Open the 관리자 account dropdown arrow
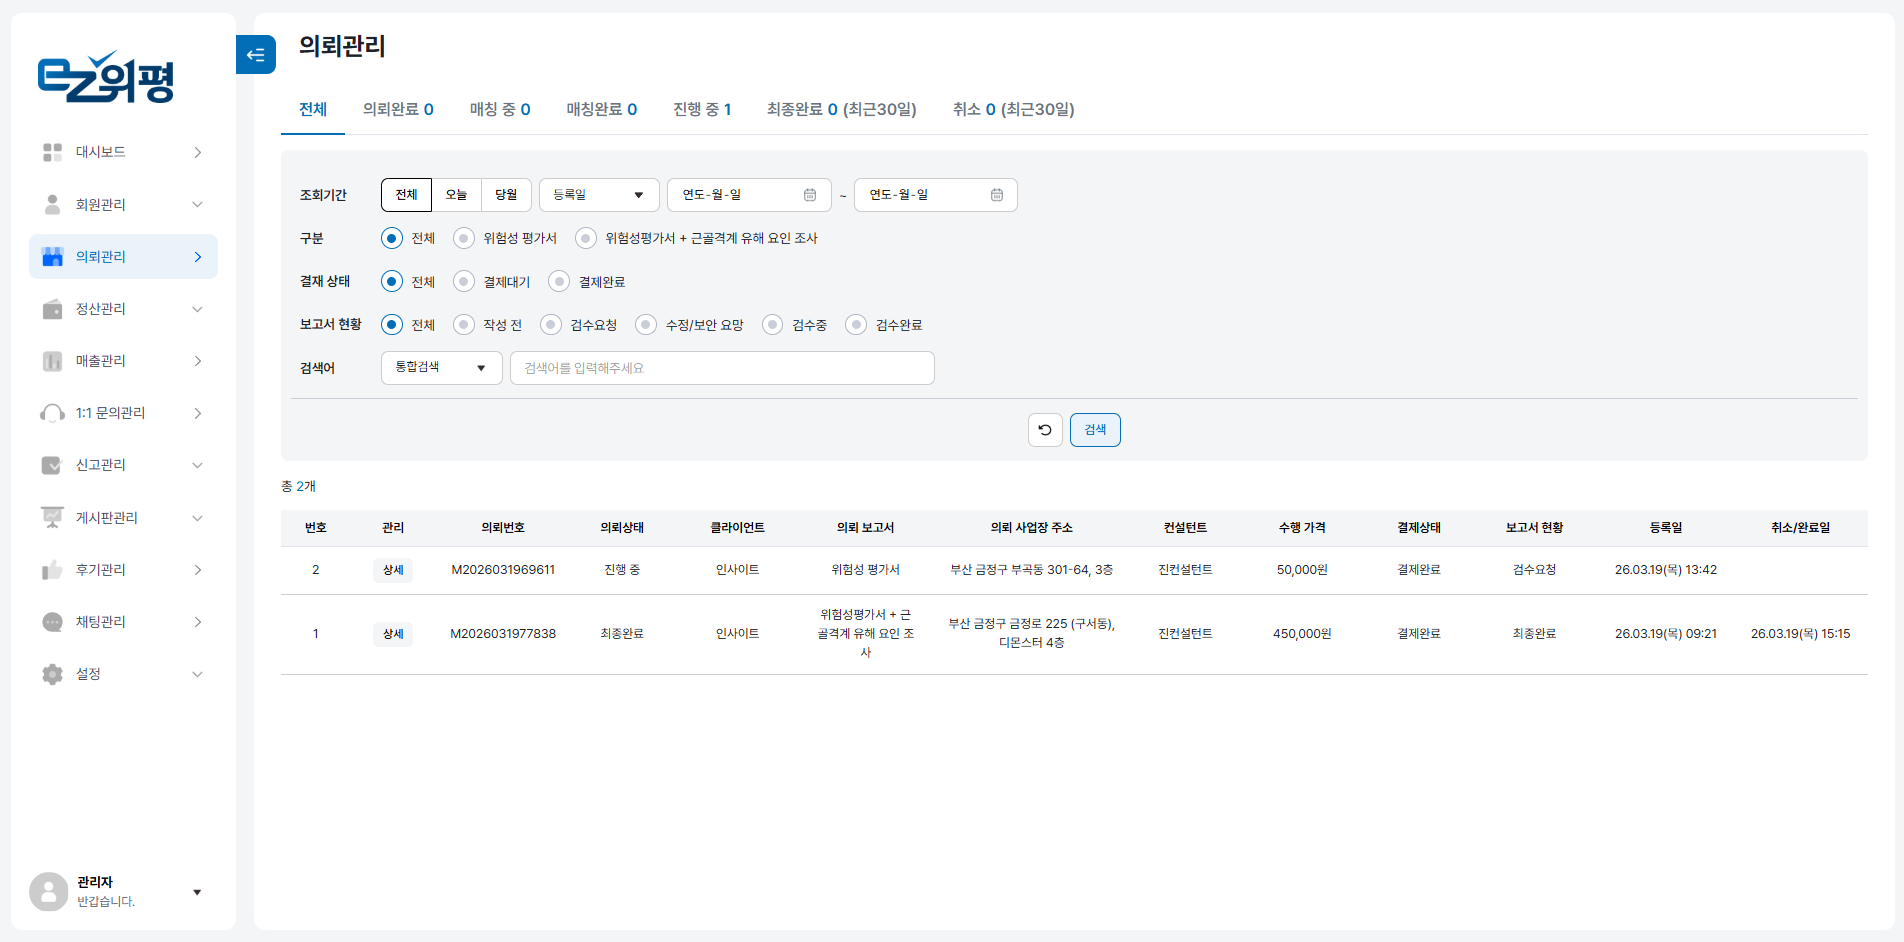The image size is (1904, 942). [x=197, y=892]
